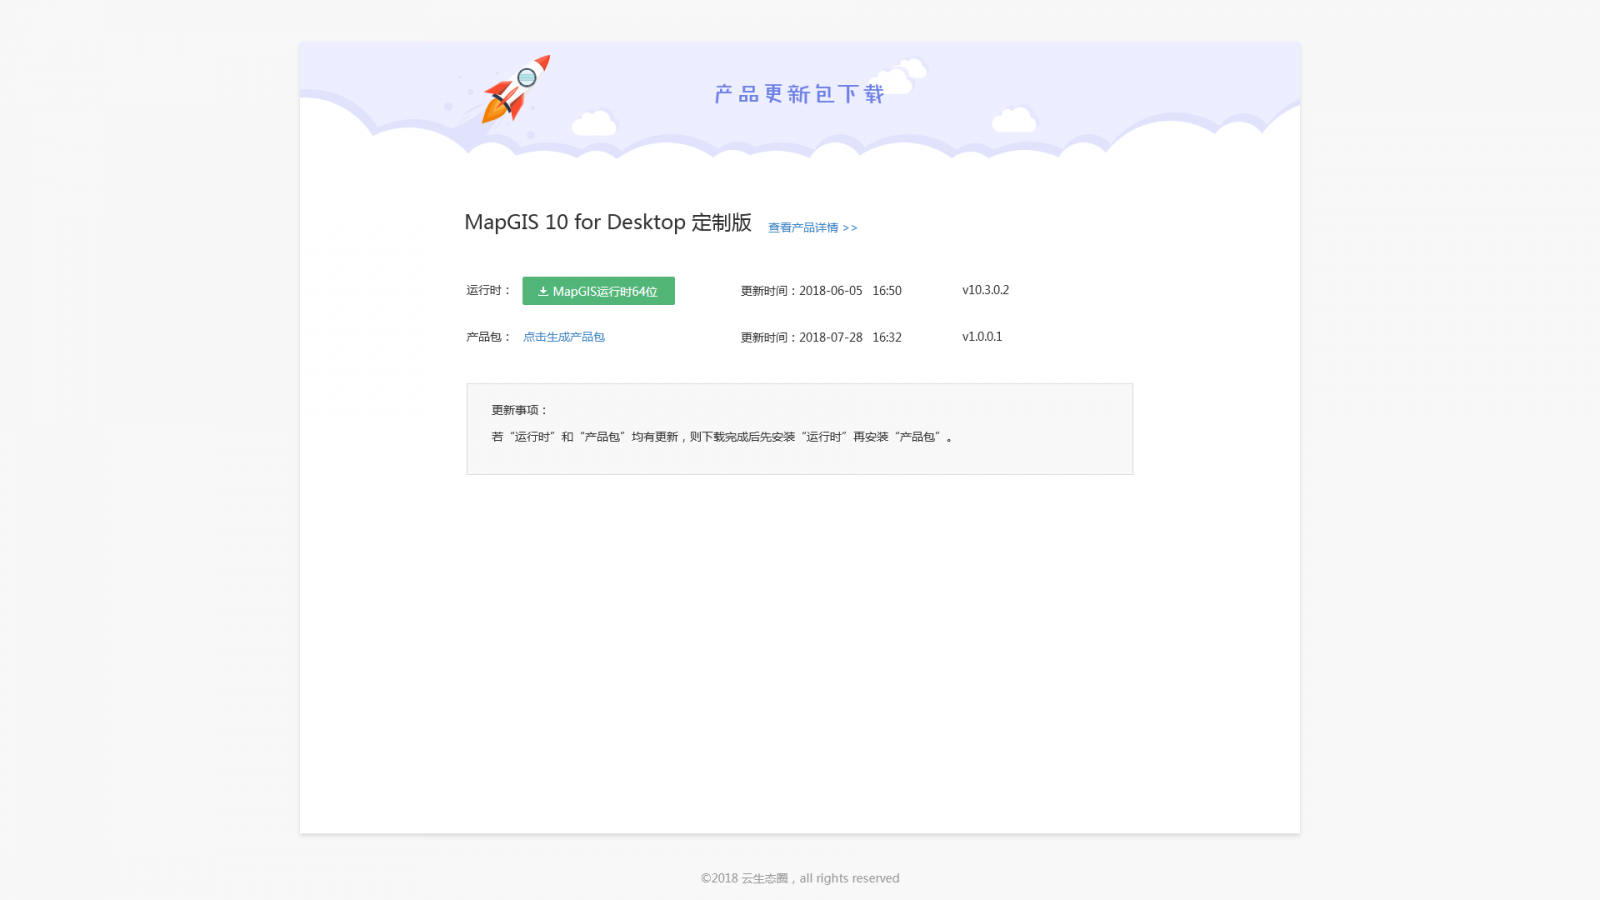Viewport: 1600px width, 900px height.
Task: Click the product package version v1.0.0.1
Action: [x=982, y=337]
